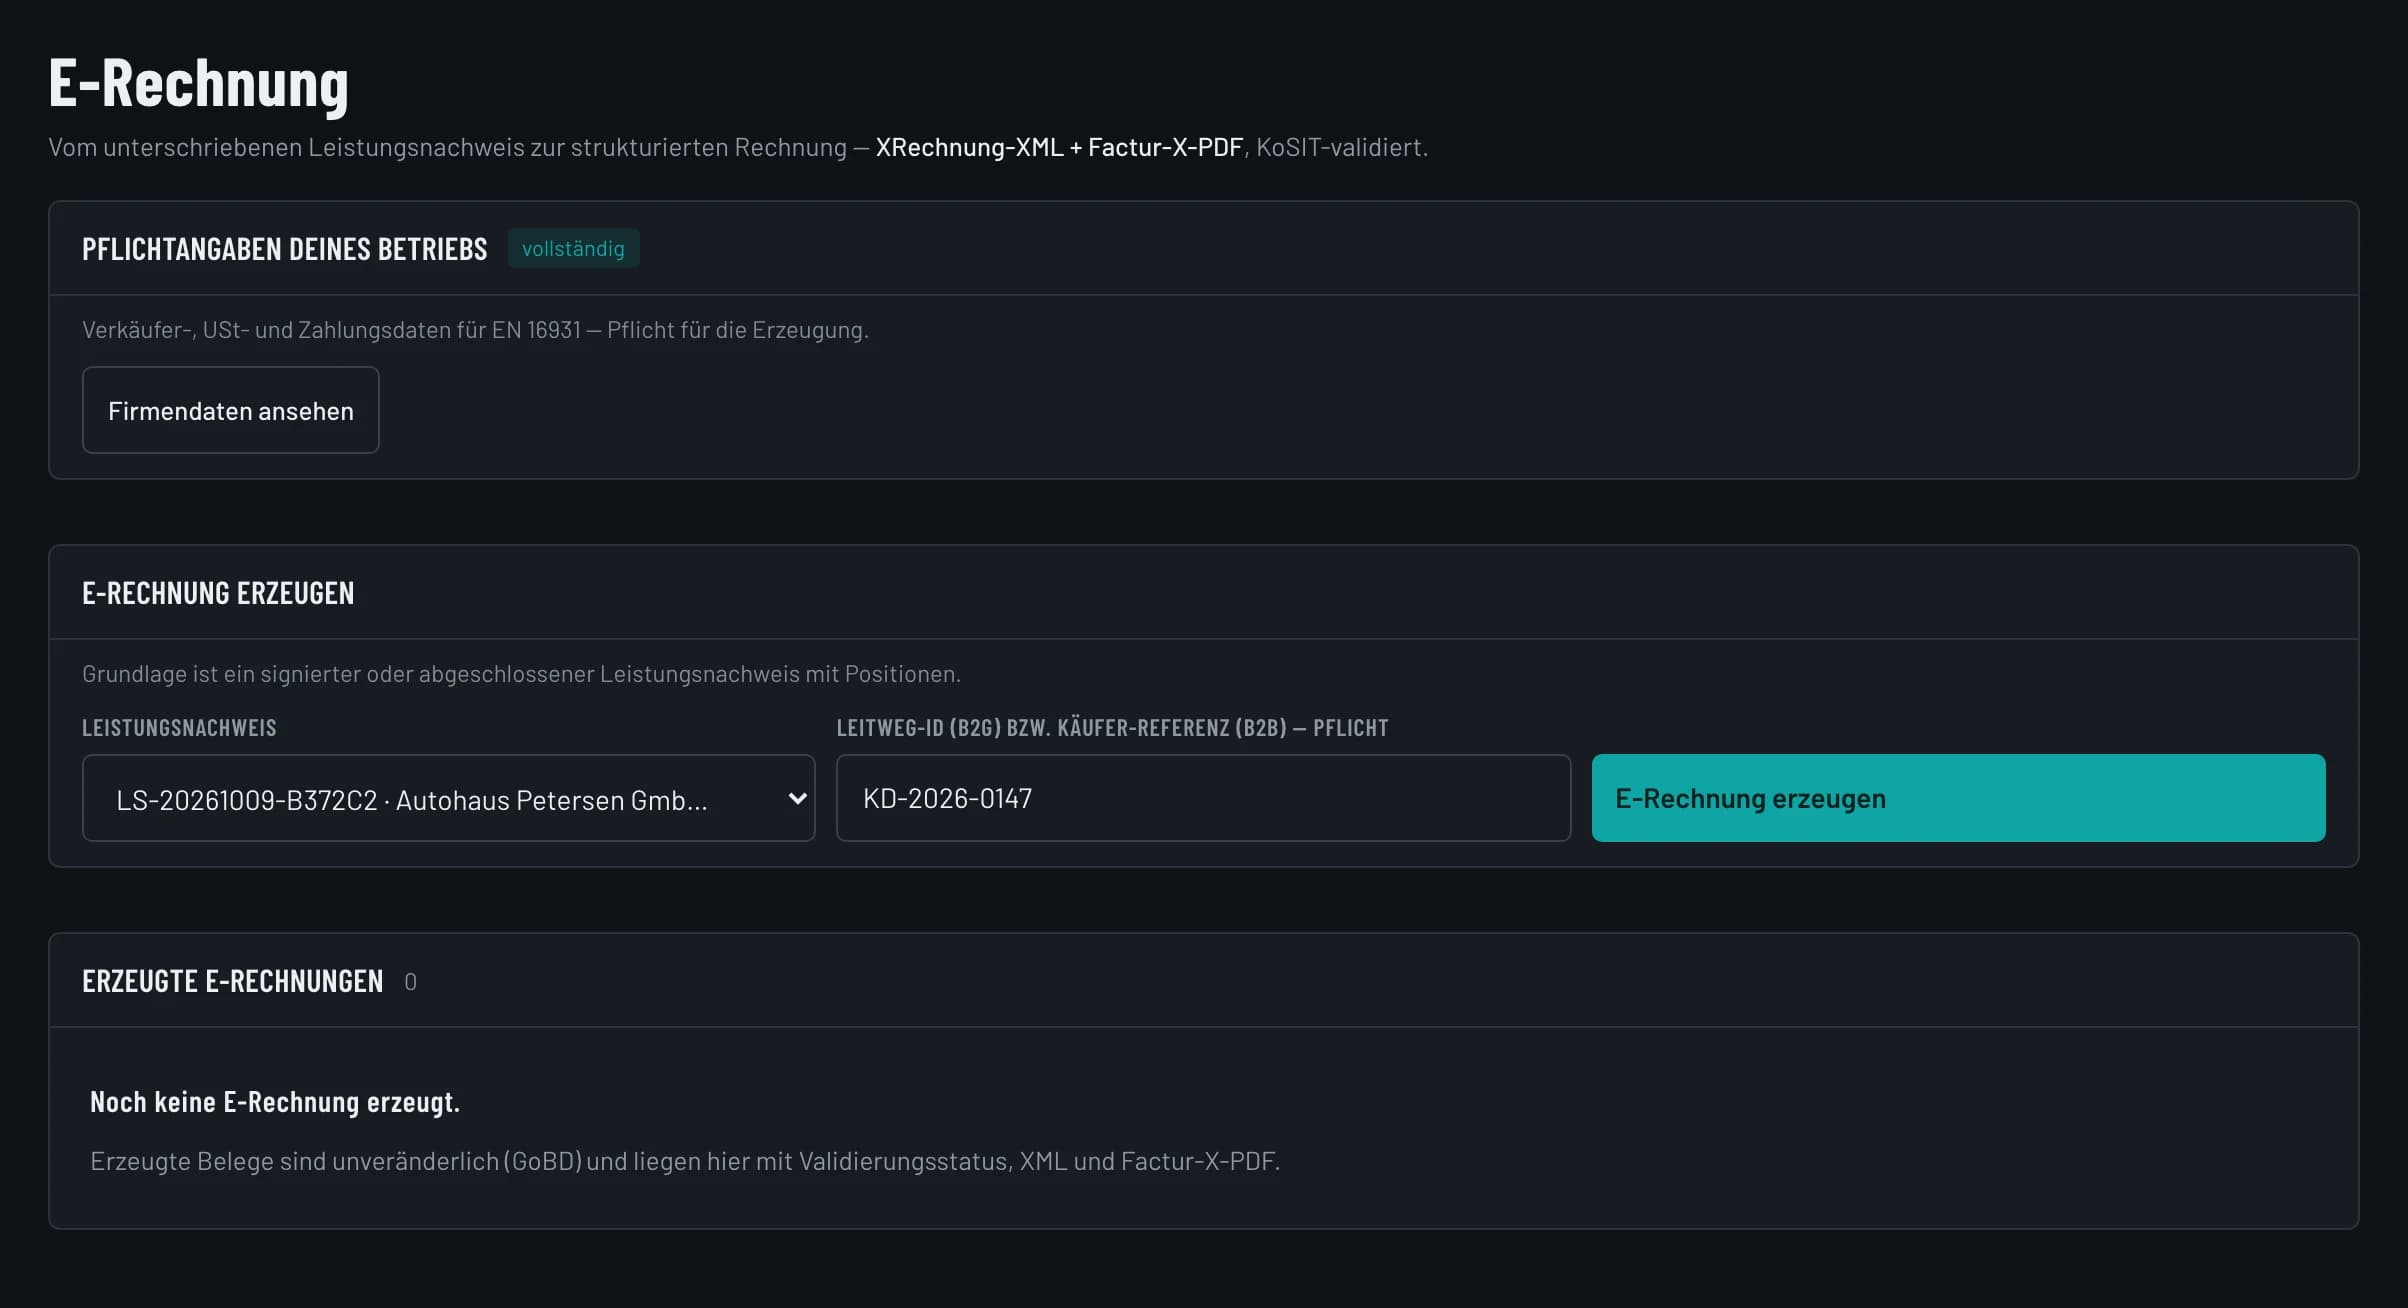This screenshot has height=1308, width=2408.
Task: Click the GoBD unveränderlich note text
Action: point(685,1161)
